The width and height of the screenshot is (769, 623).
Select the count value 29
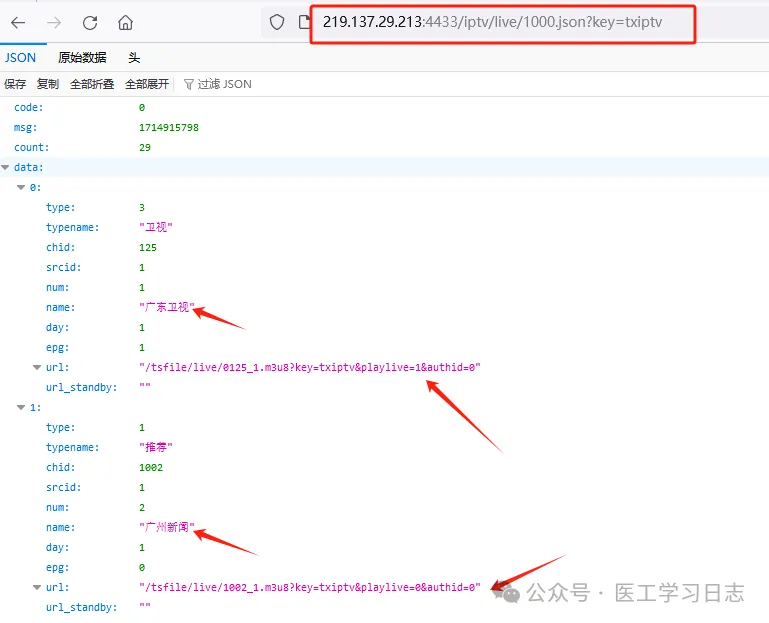coord(145,148)
